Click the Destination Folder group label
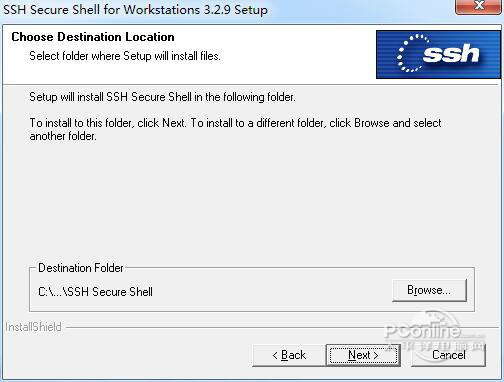Image resolution: width=504 pixels, height=382 pixels. (81, 268)
